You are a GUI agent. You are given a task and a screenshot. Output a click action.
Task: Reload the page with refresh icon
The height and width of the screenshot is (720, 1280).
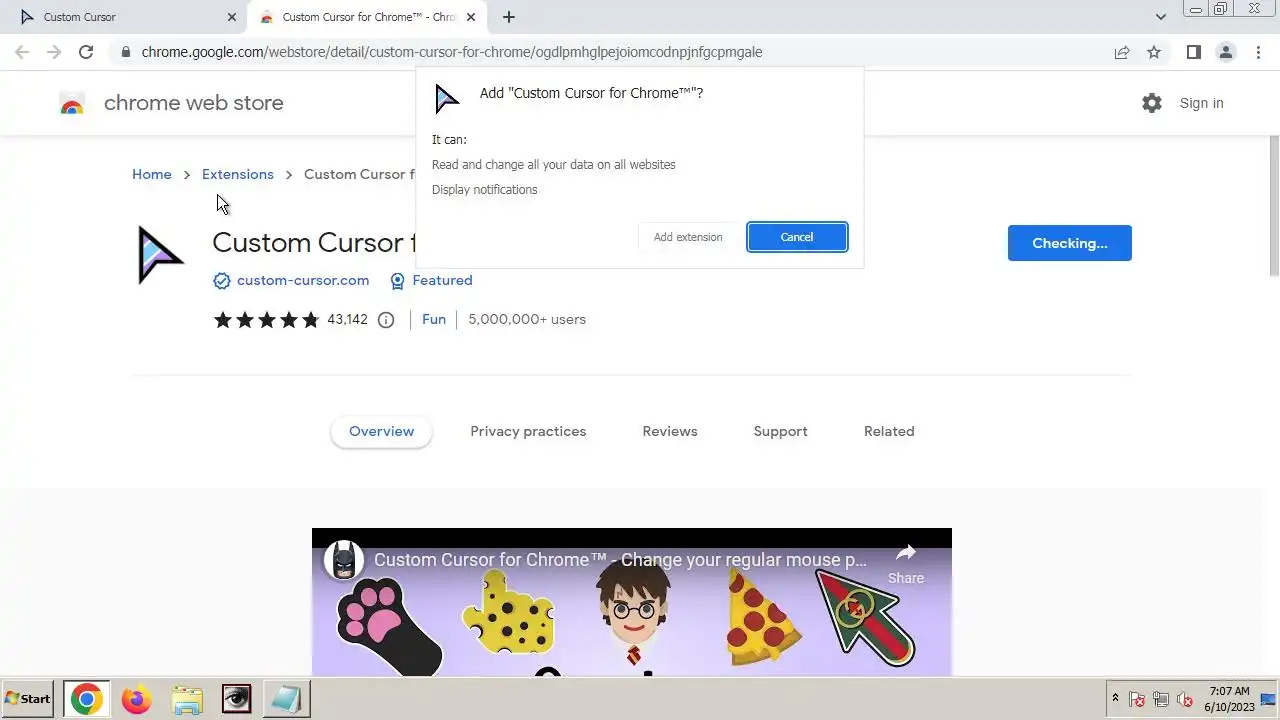[x=86, y=52]
